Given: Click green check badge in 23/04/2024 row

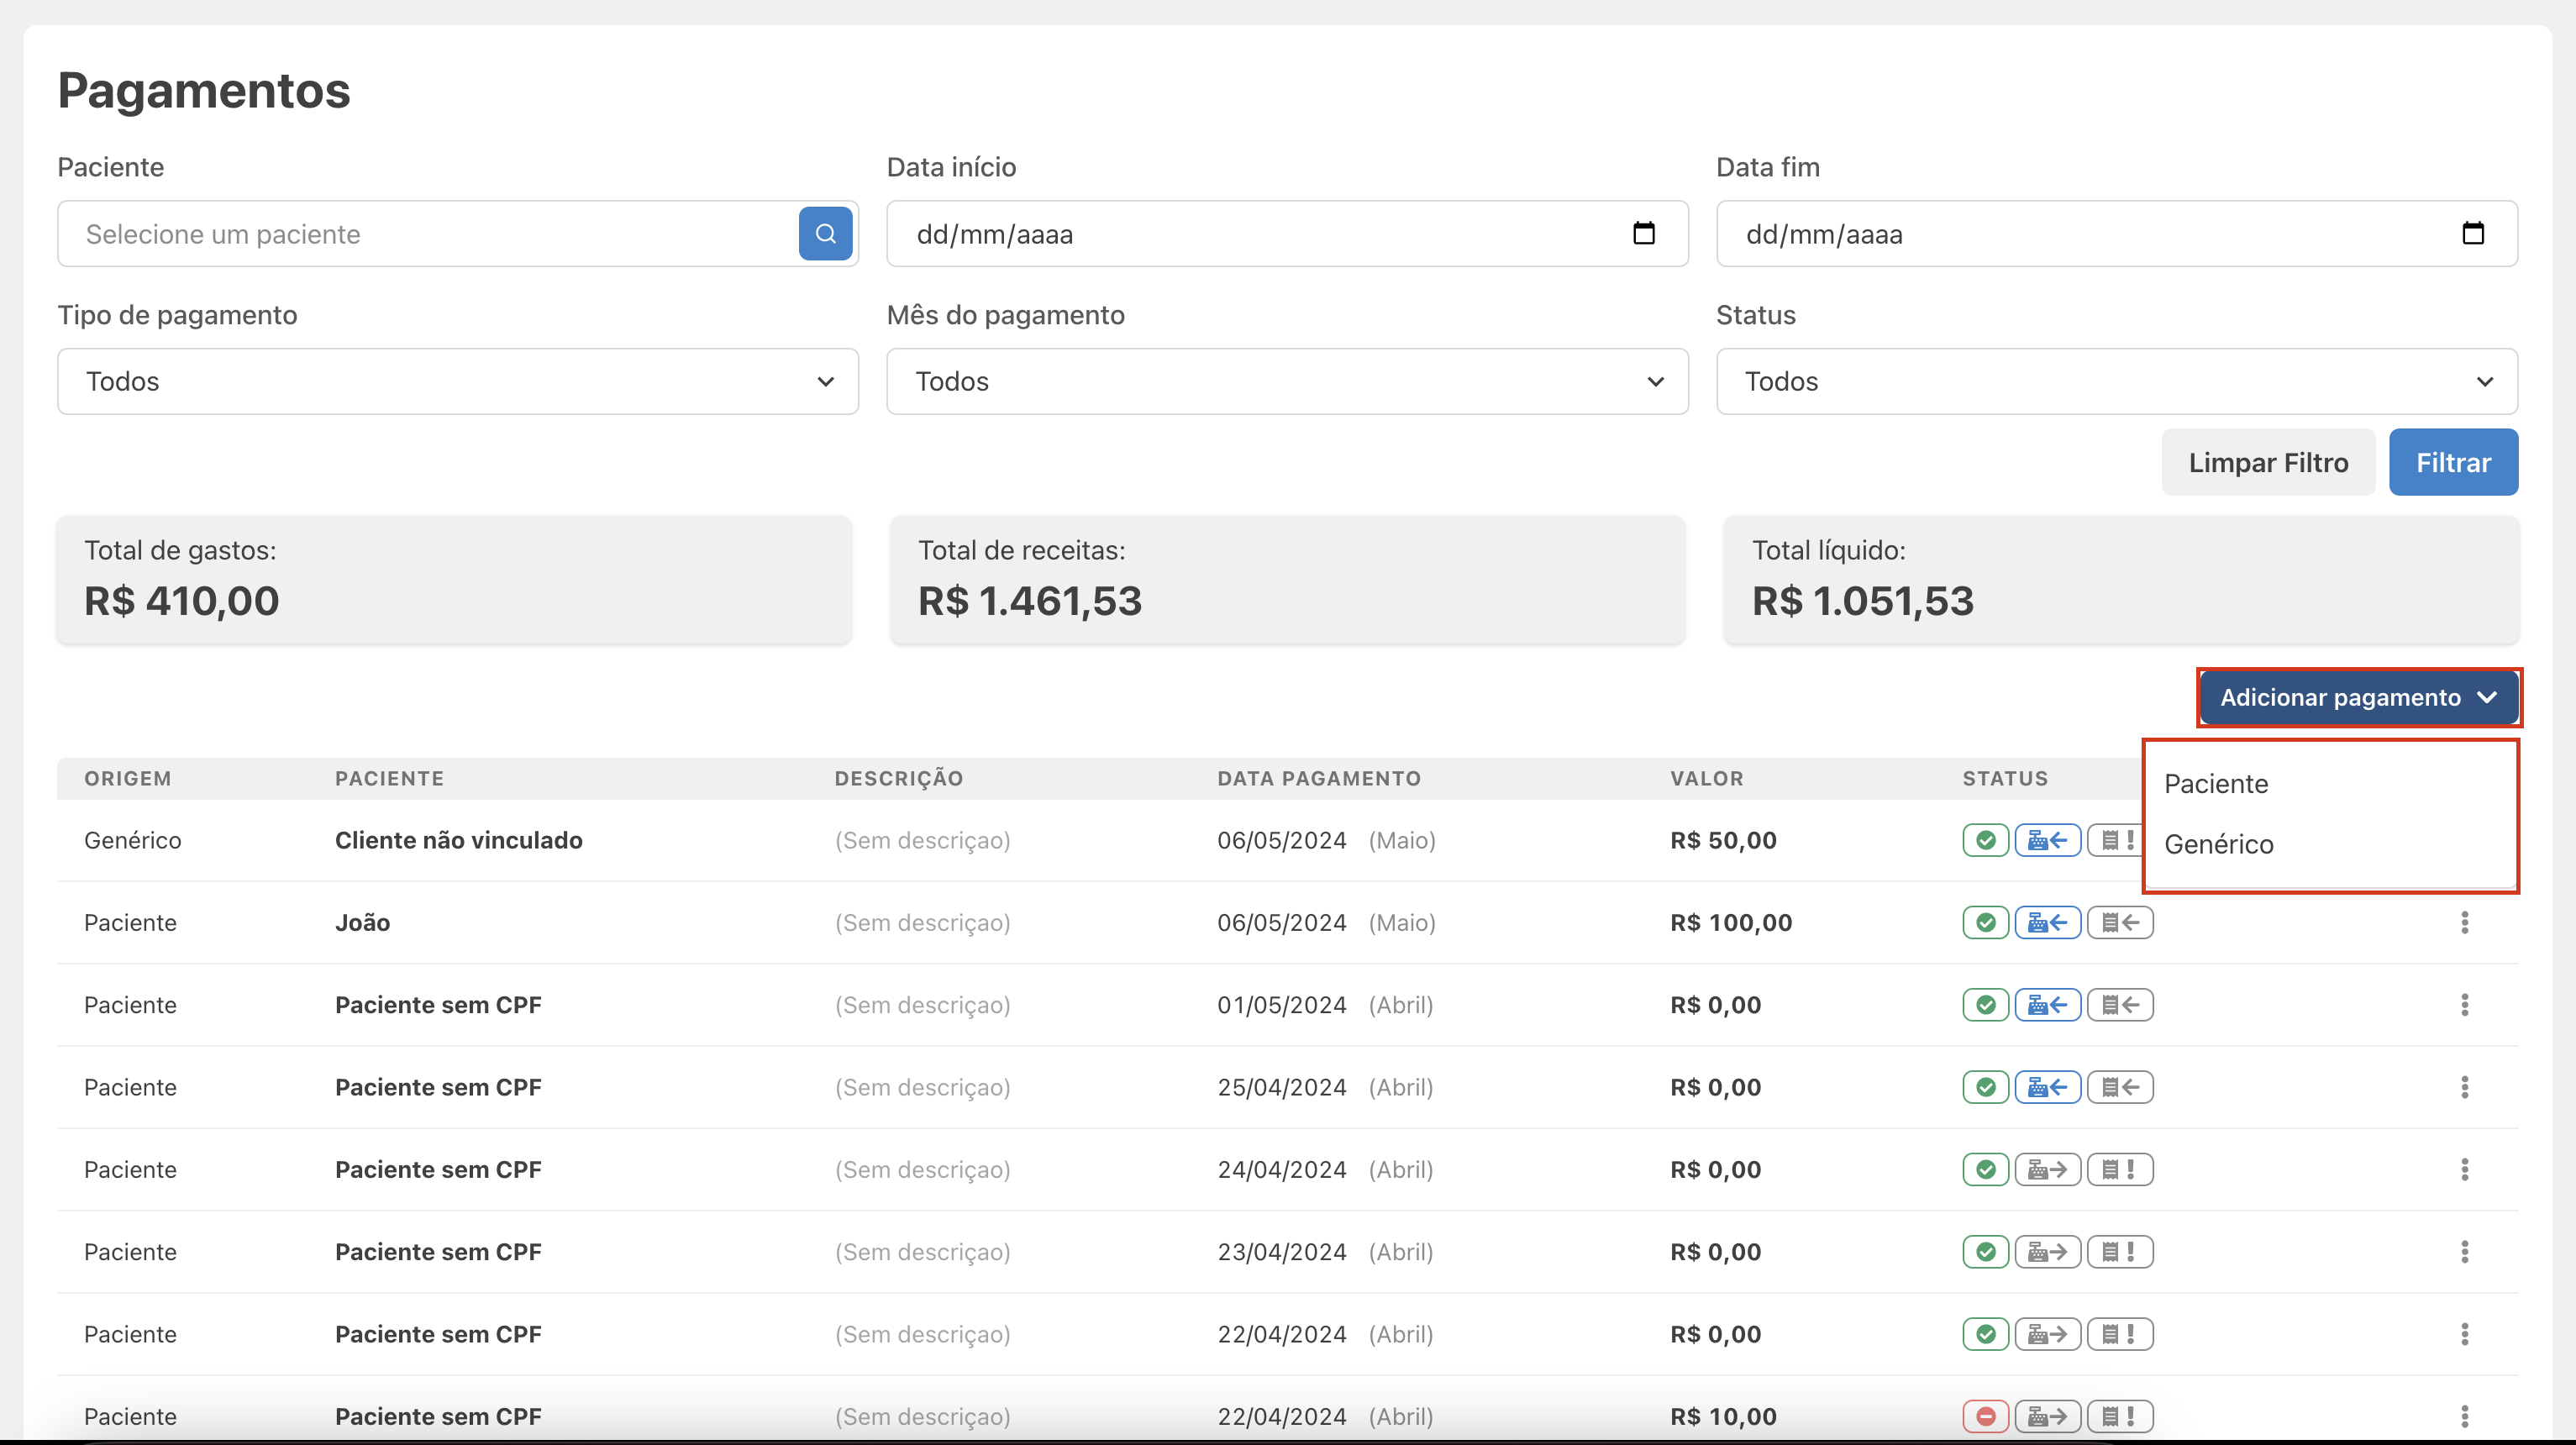Looking at the screenshot, I should [1986, 1252].
